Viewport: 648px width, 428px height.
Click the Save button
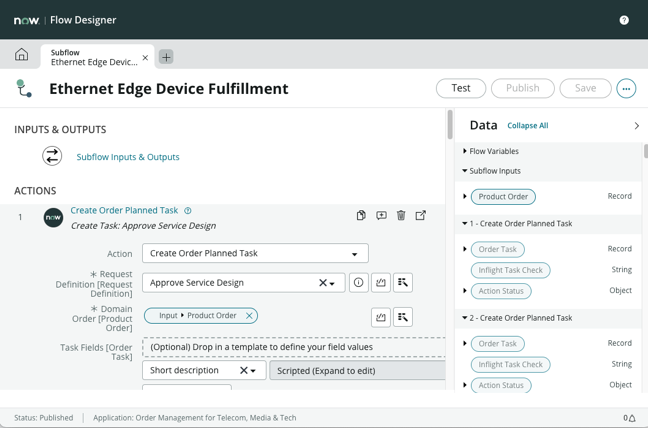point(585,88)
